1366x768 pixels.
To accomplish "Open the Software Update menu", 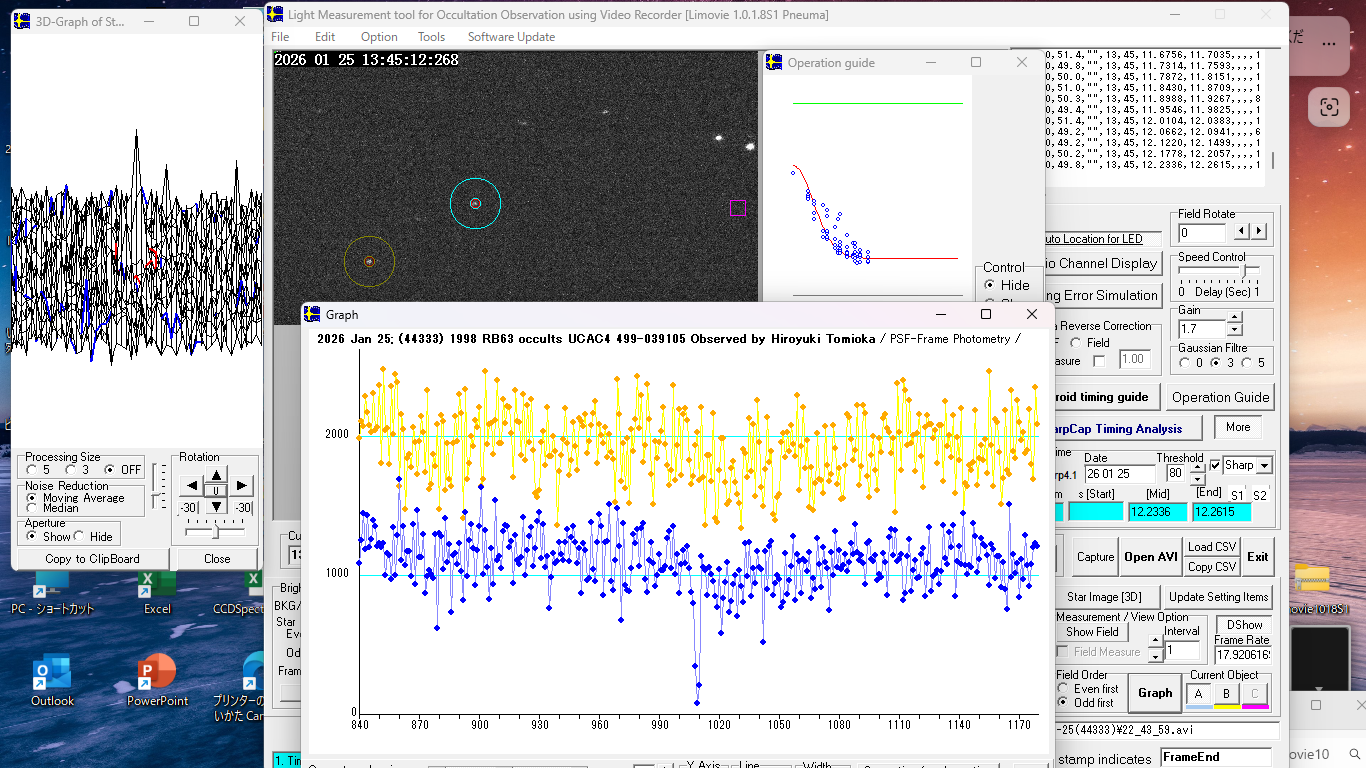I will (511, 37).
